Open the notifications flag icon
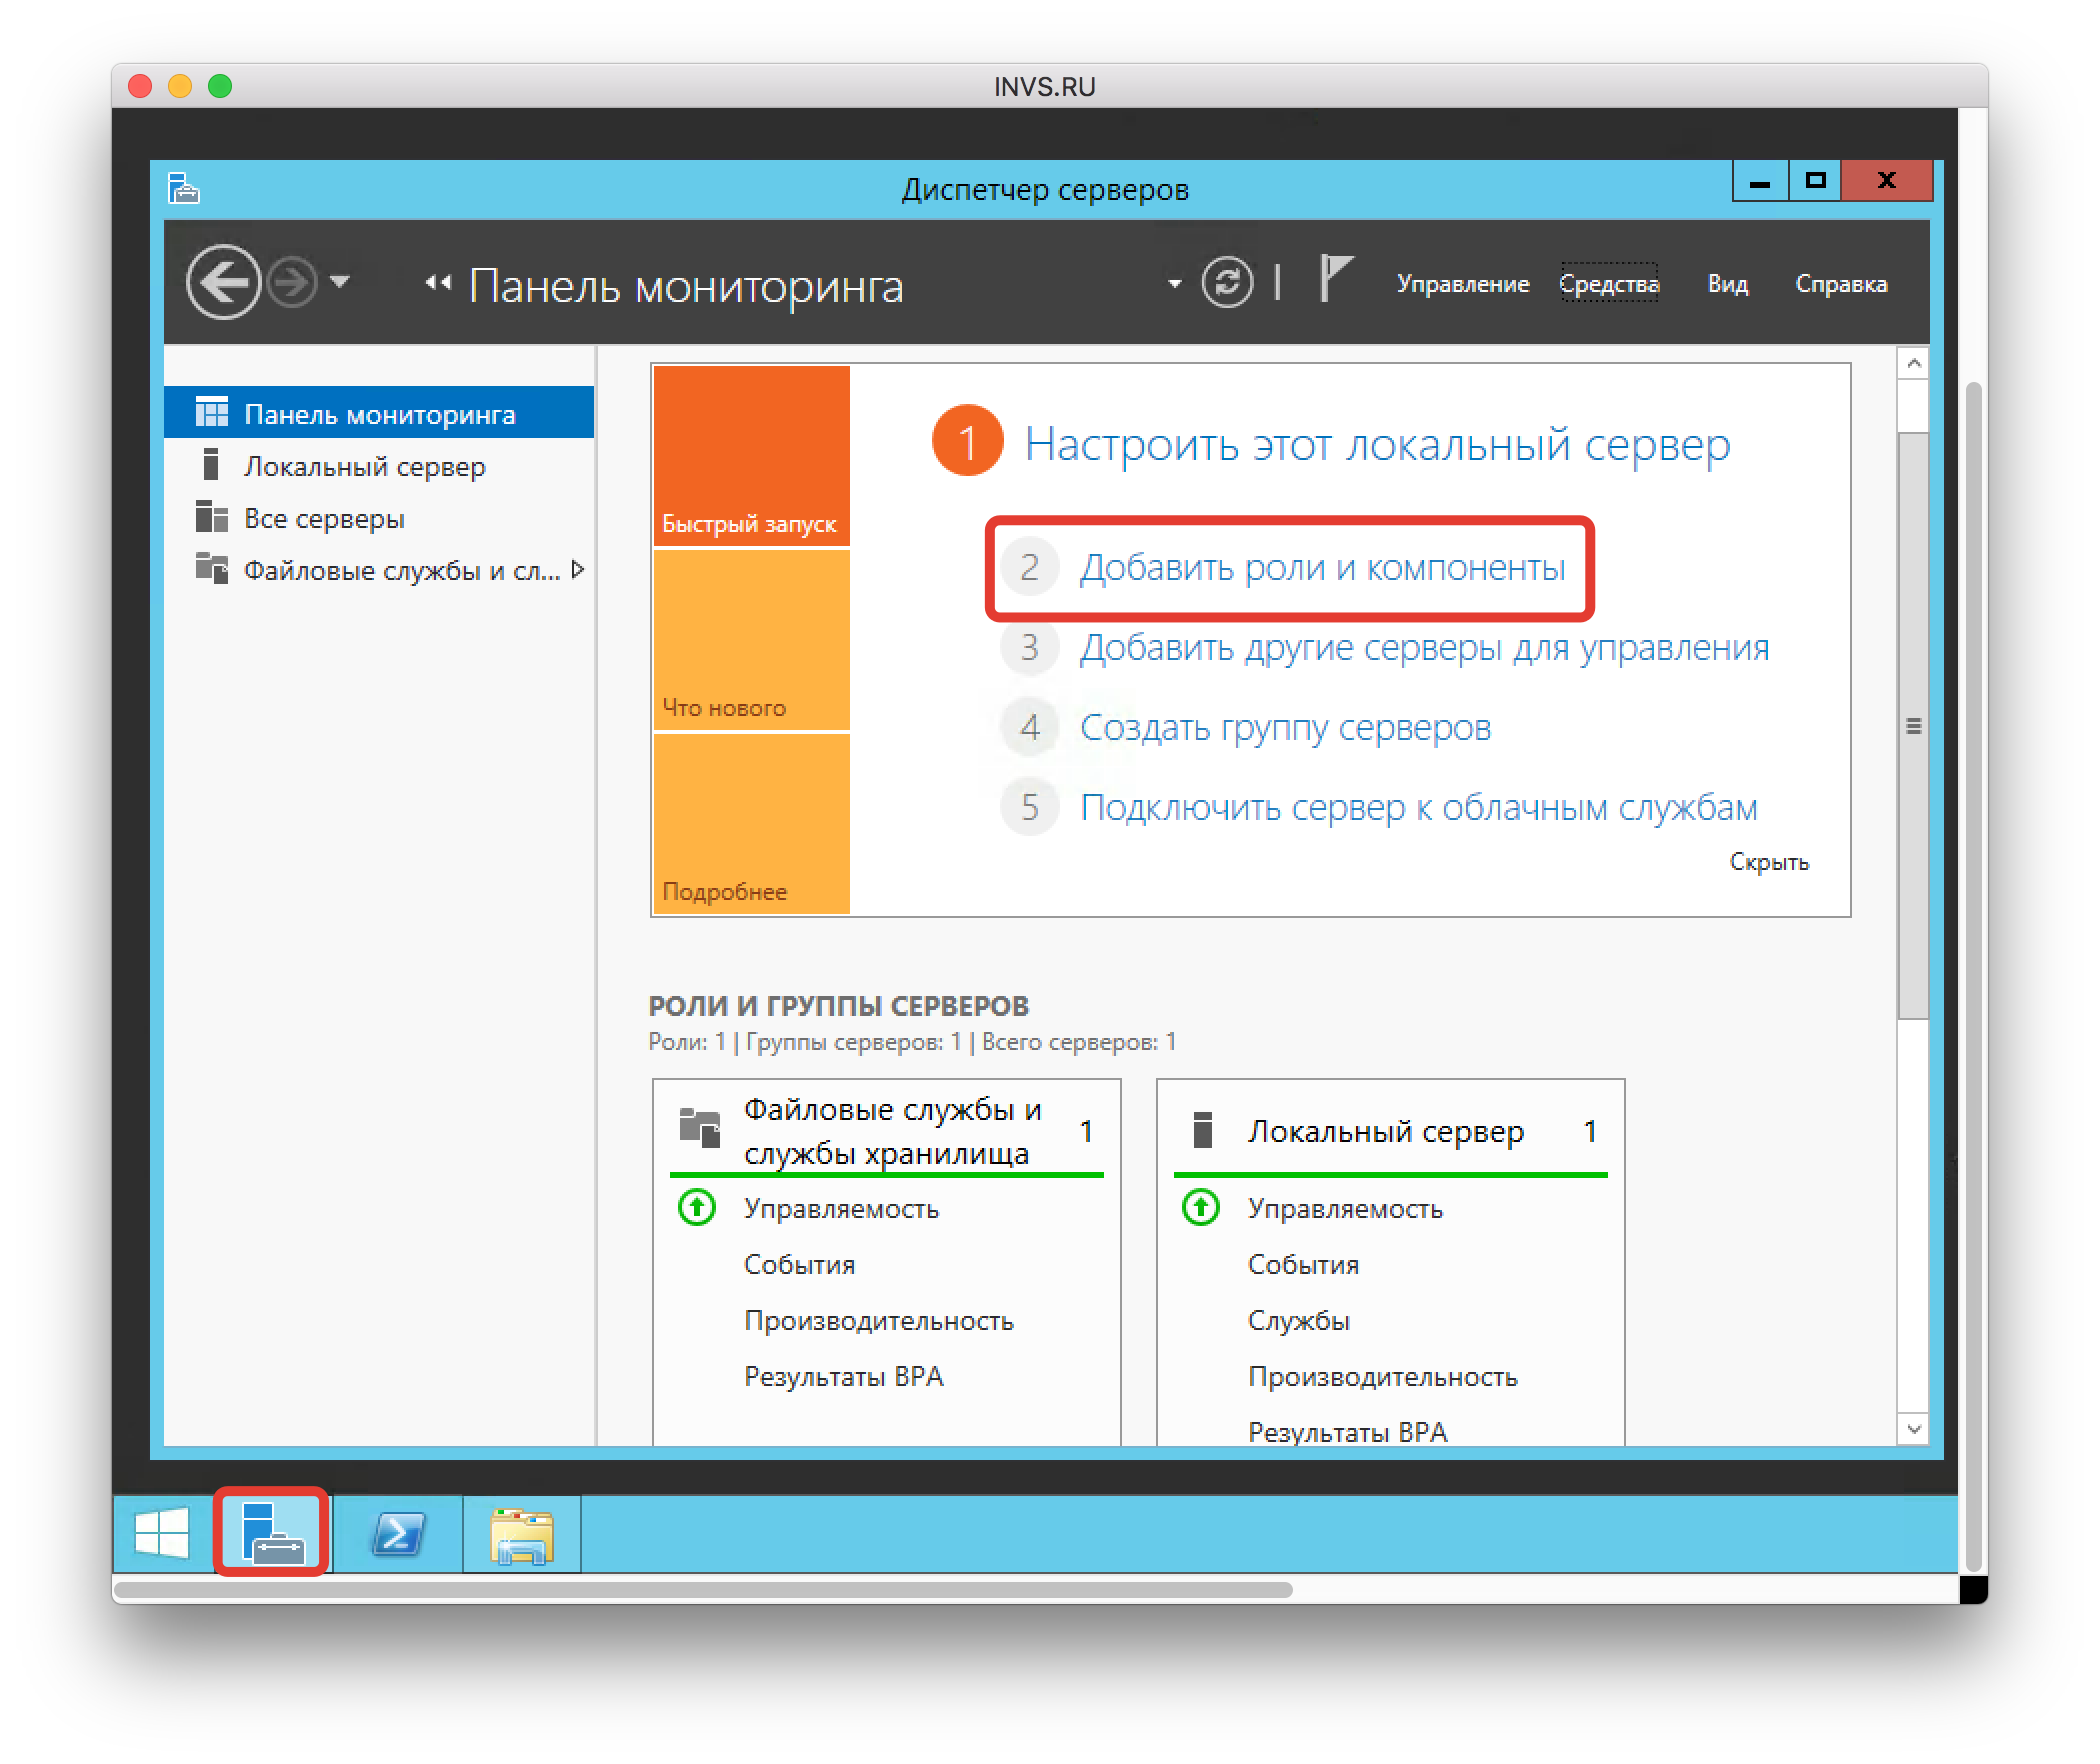2100x1764 pixels. (x=1335, y=278)
